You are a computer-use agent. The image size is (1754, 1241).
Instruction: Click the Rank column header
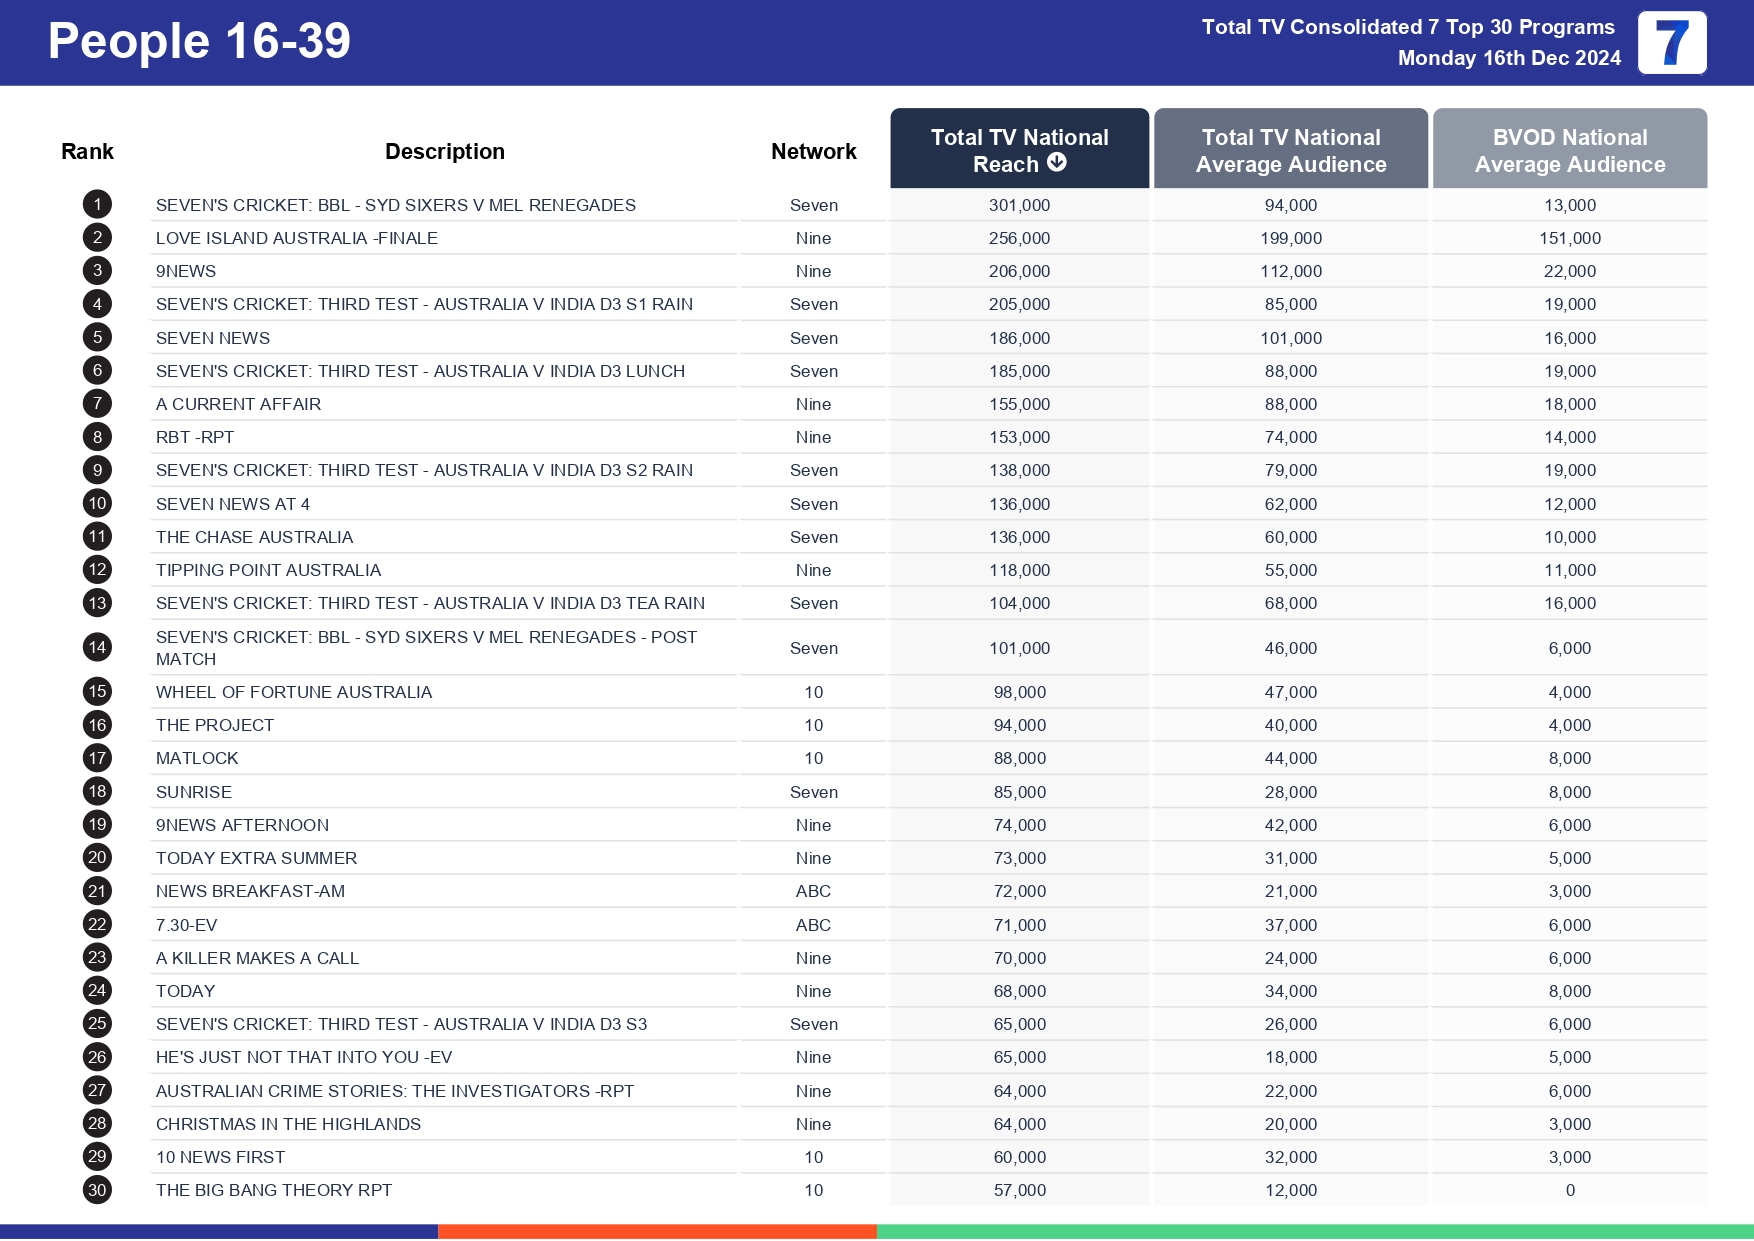point(88,150)
